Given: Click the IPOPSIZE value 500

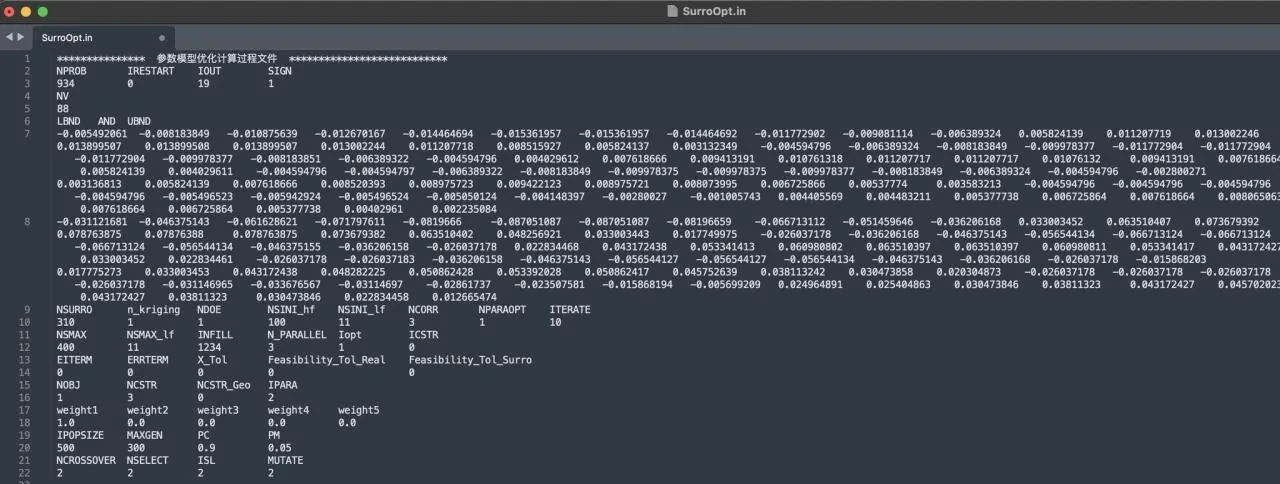Looking at the screenshot, I should pyautogui.click(x=65, y=447).
